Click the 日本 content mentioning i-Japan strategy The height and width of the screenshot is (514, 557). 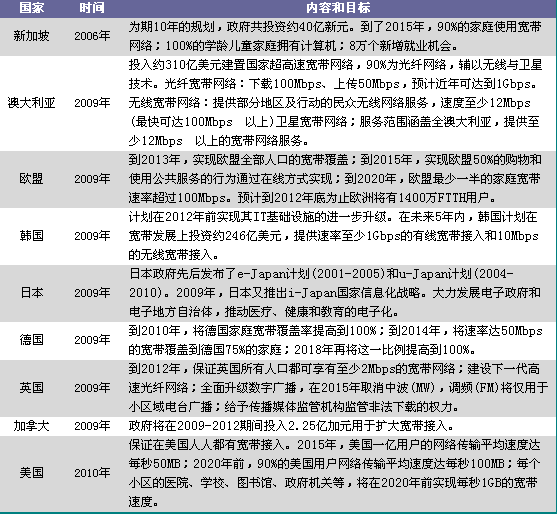click(335, 293)
